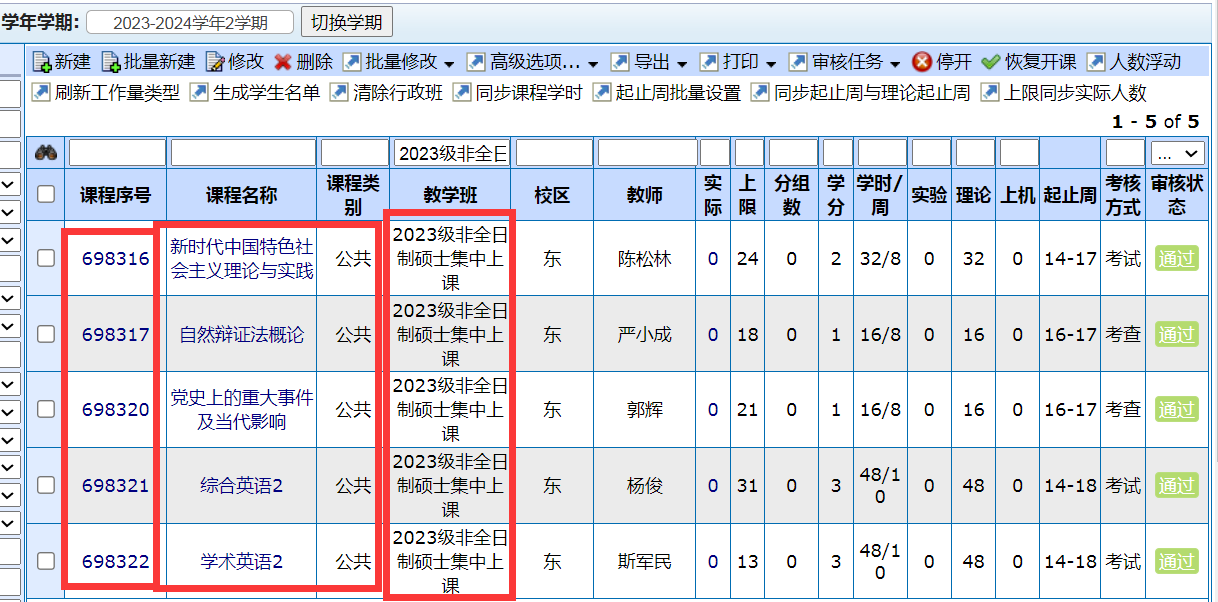Click the green 恢复开课 checkmark icon
This screenshot has height=602, width=1218.
coord(991,62)
